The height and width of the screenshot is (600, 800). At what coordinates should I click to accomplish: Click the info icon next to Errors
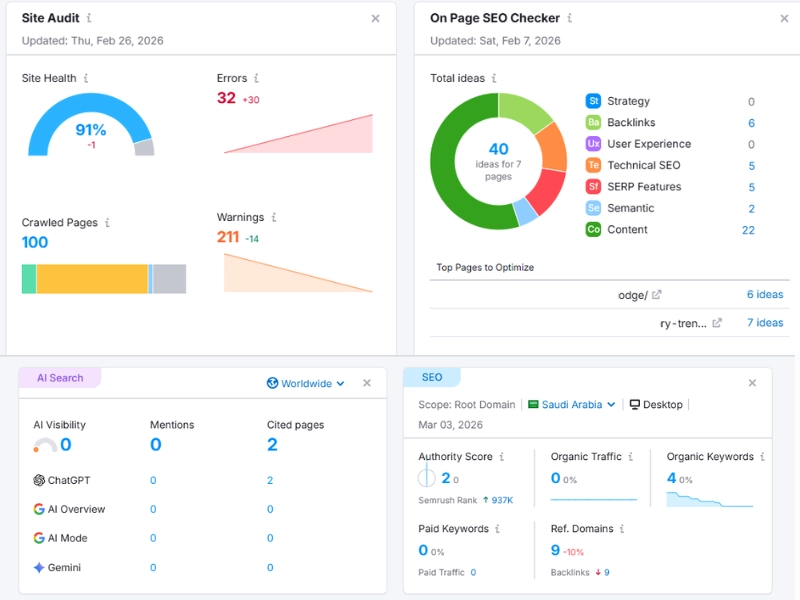point(256,78)
